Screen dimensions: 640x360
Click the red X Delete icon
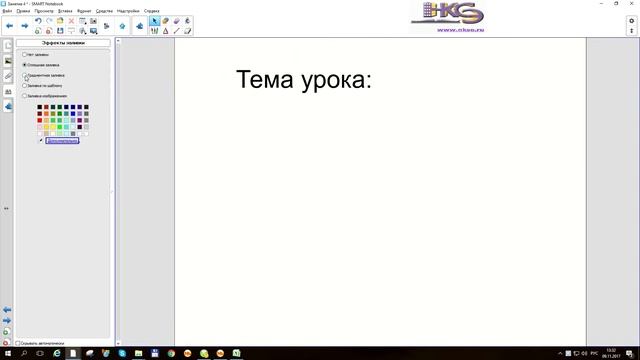point(71,21)
